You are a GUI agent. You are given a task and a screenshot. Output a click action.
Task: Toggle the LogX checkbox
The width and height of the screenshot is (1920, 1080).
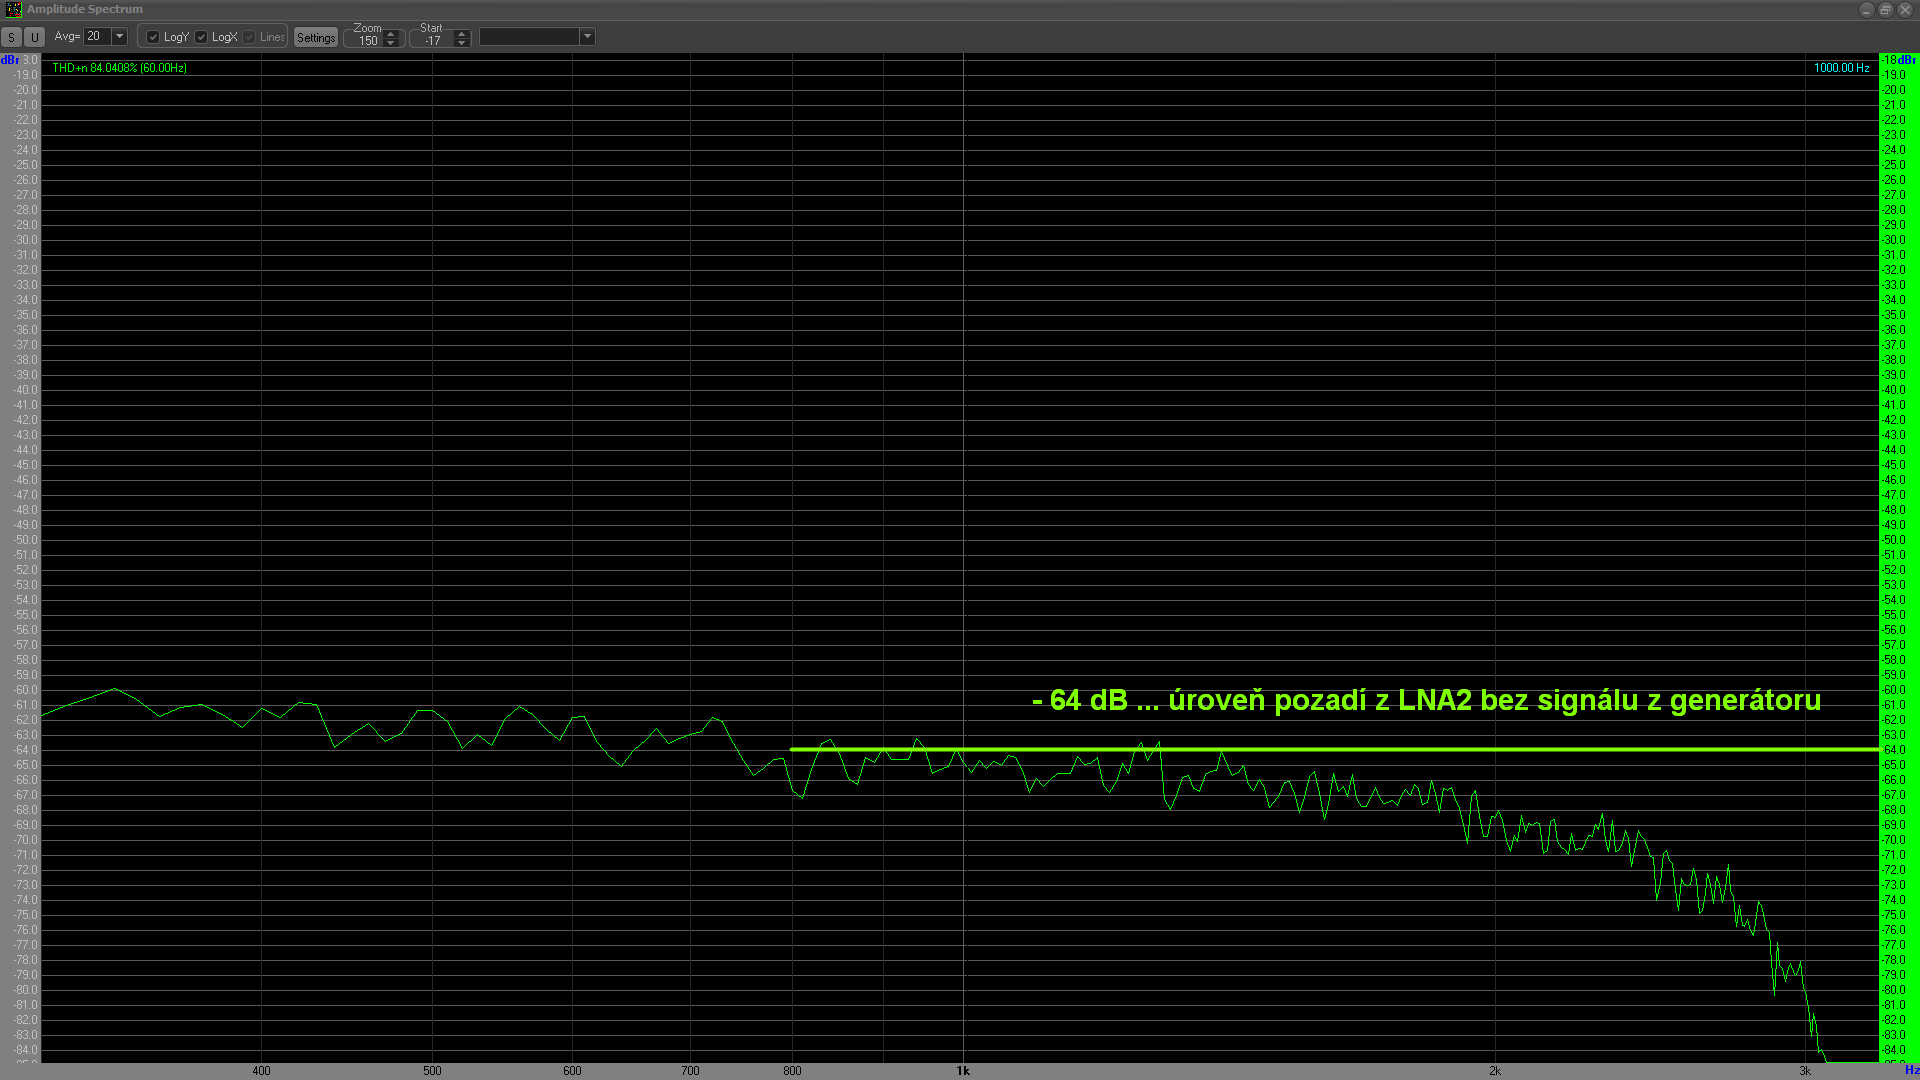pos(201,37)
